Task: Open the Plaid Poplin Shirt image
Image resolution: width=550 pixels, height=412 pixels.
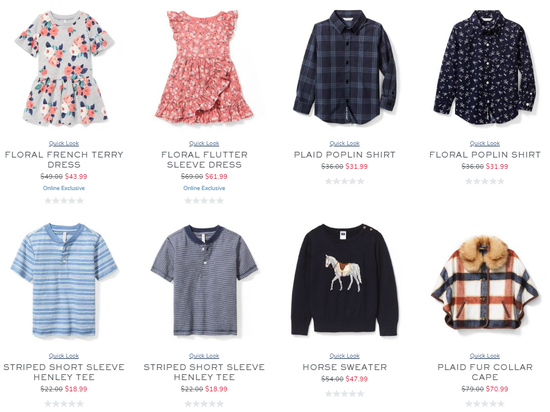Action: point(344,67)
